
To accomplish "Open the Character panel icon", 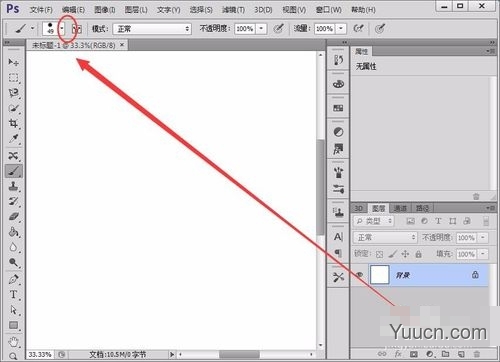I will click(x=338, y=237).
